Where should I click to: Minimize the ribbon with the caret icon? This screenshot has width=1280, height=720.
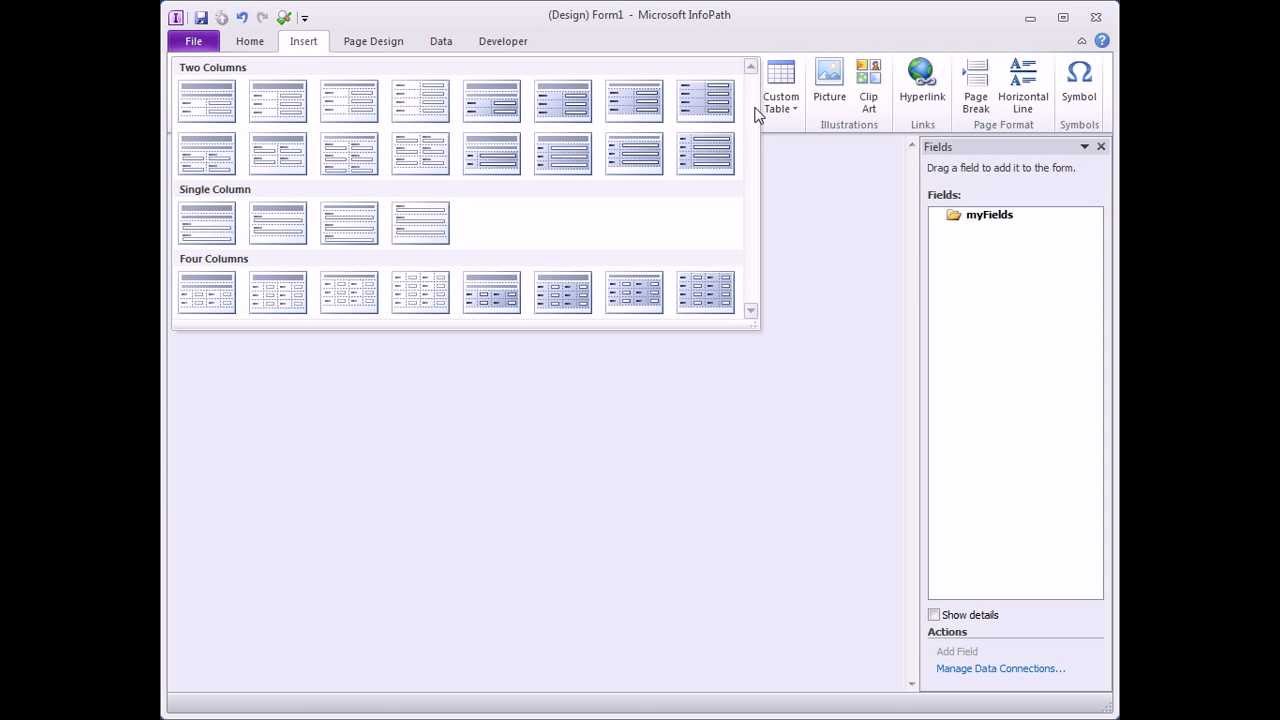pyautogui.click(x=1082, y=41)
